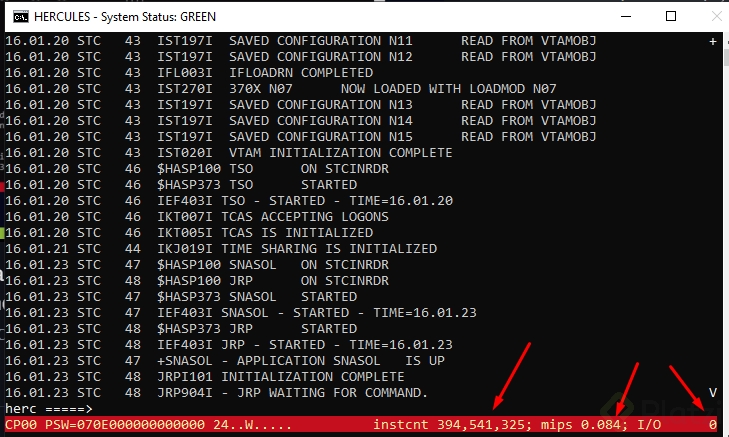This screenshot has width=729, height=437.
Task: Click the red marker on the left edge
Action: (x=3, y=185)
